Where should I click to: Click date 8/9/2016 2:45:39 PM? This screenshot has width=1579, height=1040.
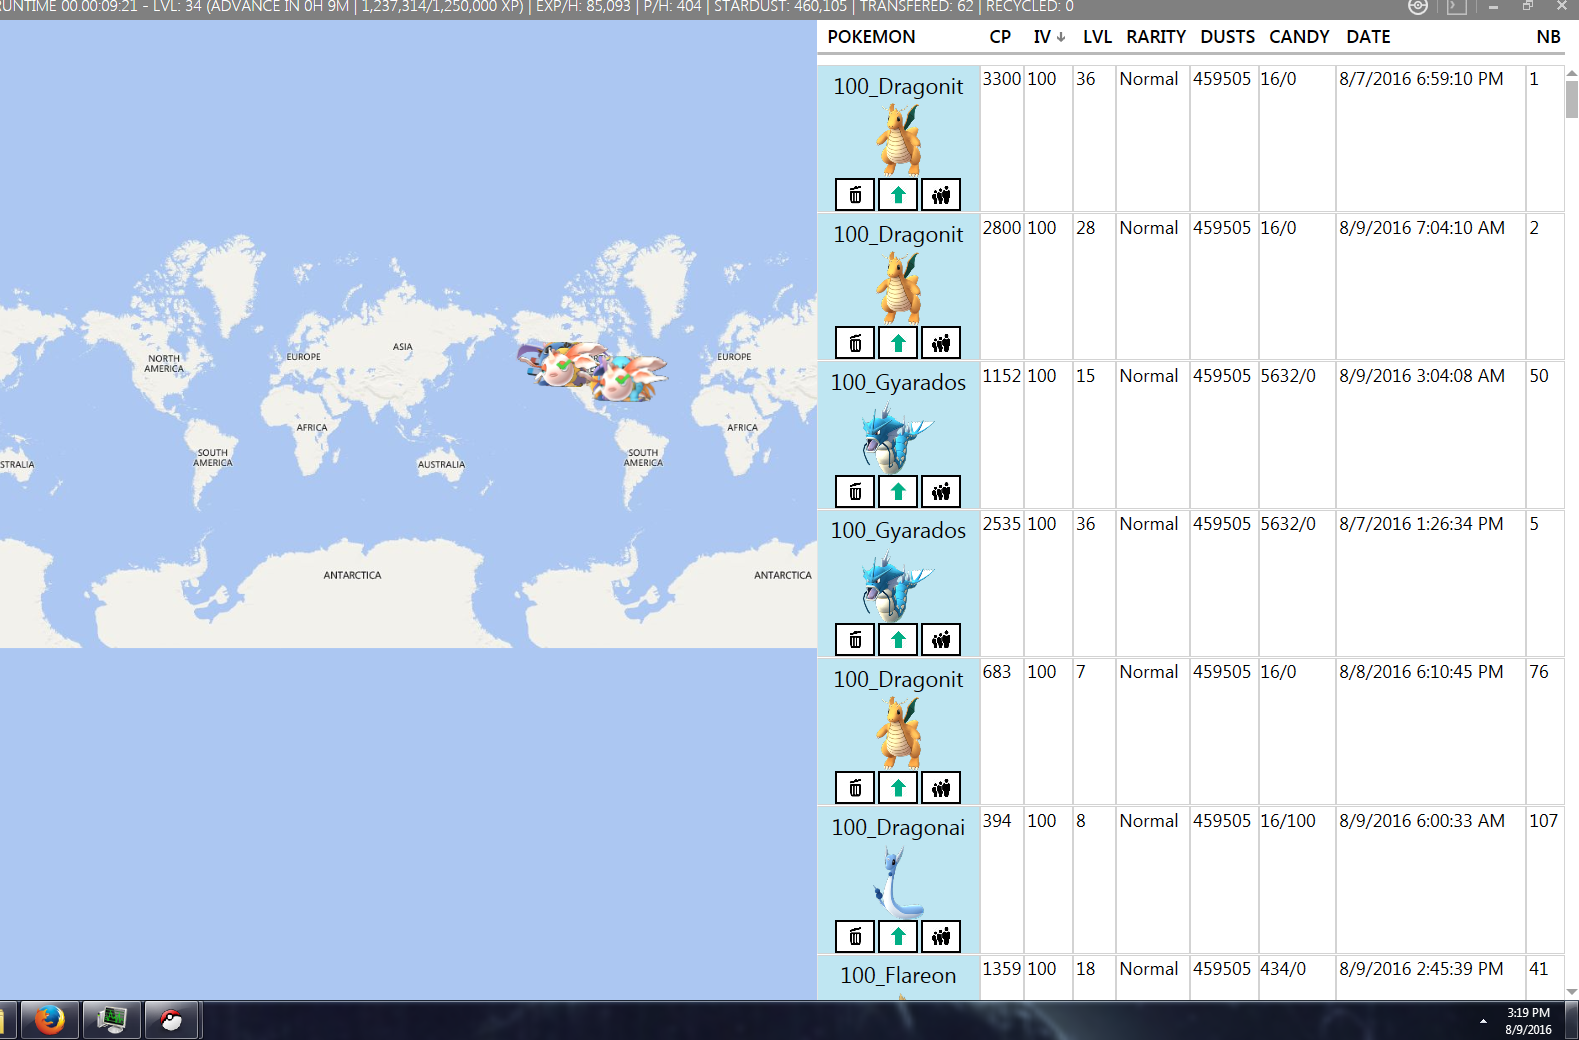1421,969
